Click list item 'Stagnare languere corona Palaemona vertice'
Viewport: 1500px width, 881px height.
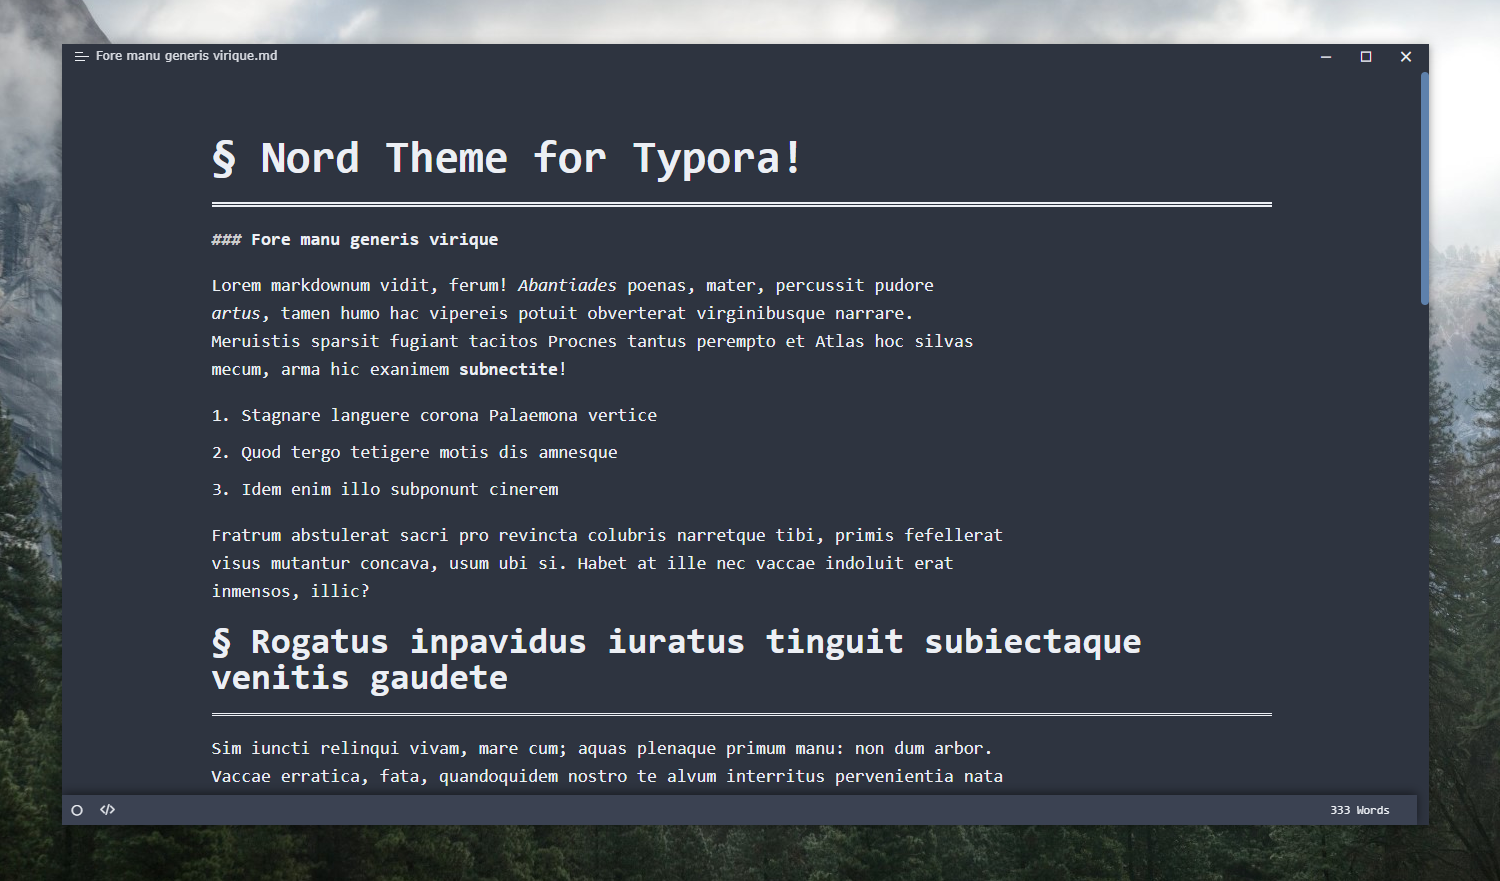pyautogui.click(x=449, y=416)
